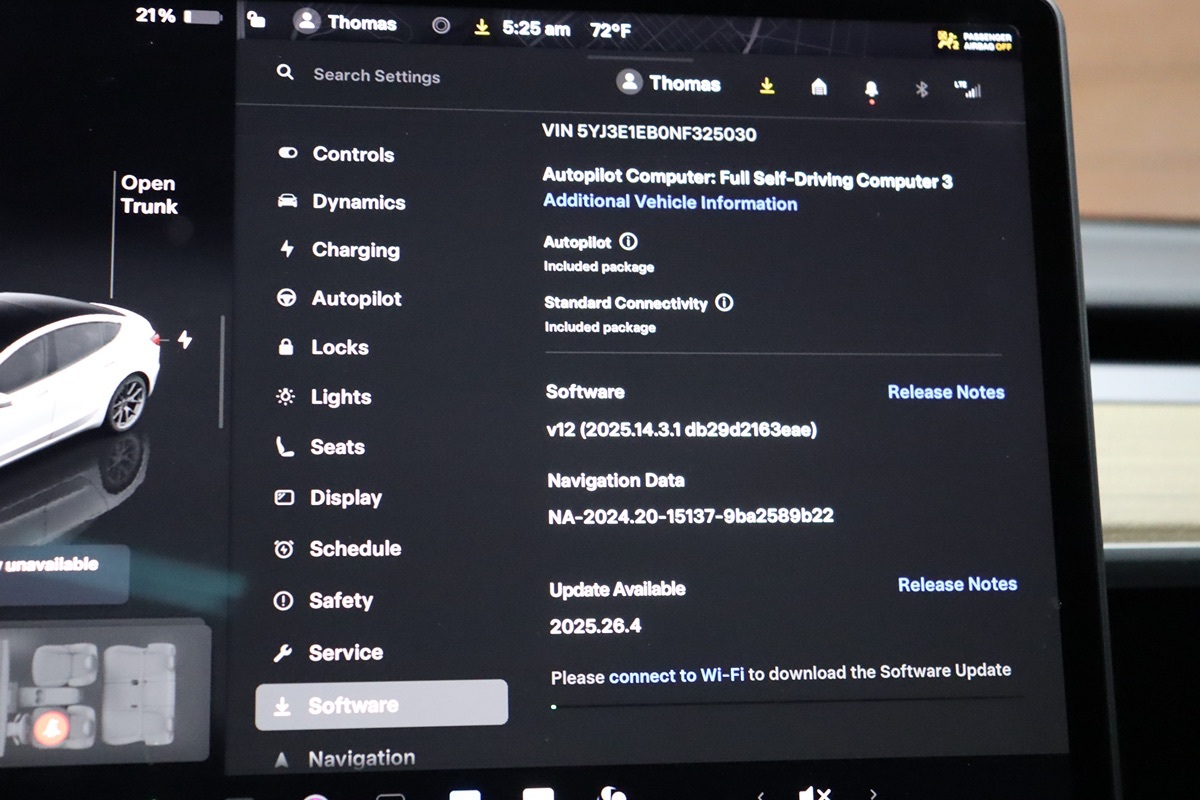Tap the software download icon in status bar
The height and width of the screenshot is (800, 1200).
(482, 28)
